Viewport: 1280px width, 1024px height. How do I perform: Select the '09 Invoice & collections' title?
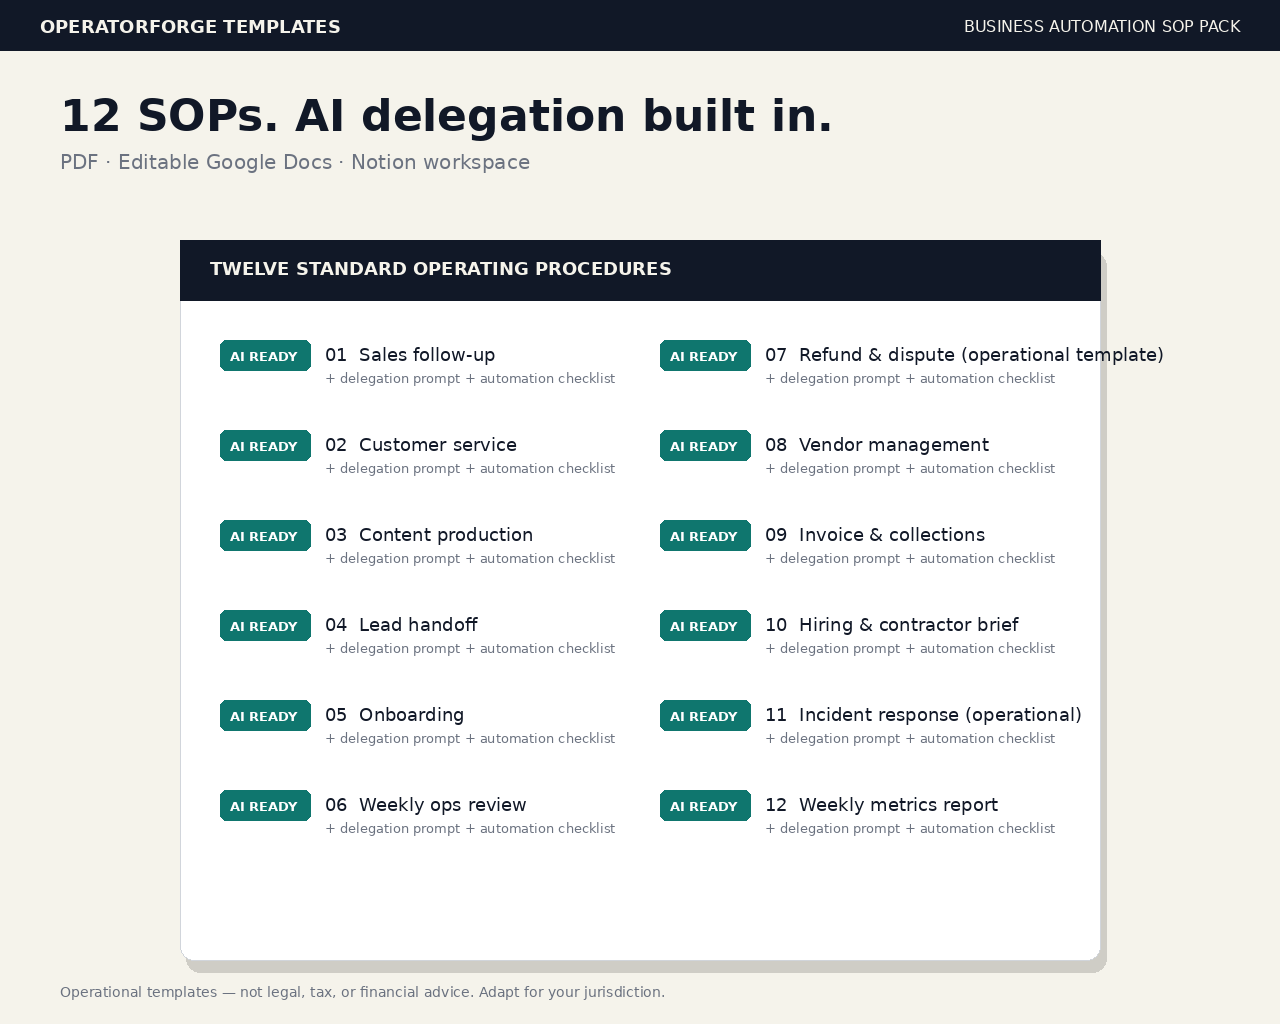(x=875, y=535)
